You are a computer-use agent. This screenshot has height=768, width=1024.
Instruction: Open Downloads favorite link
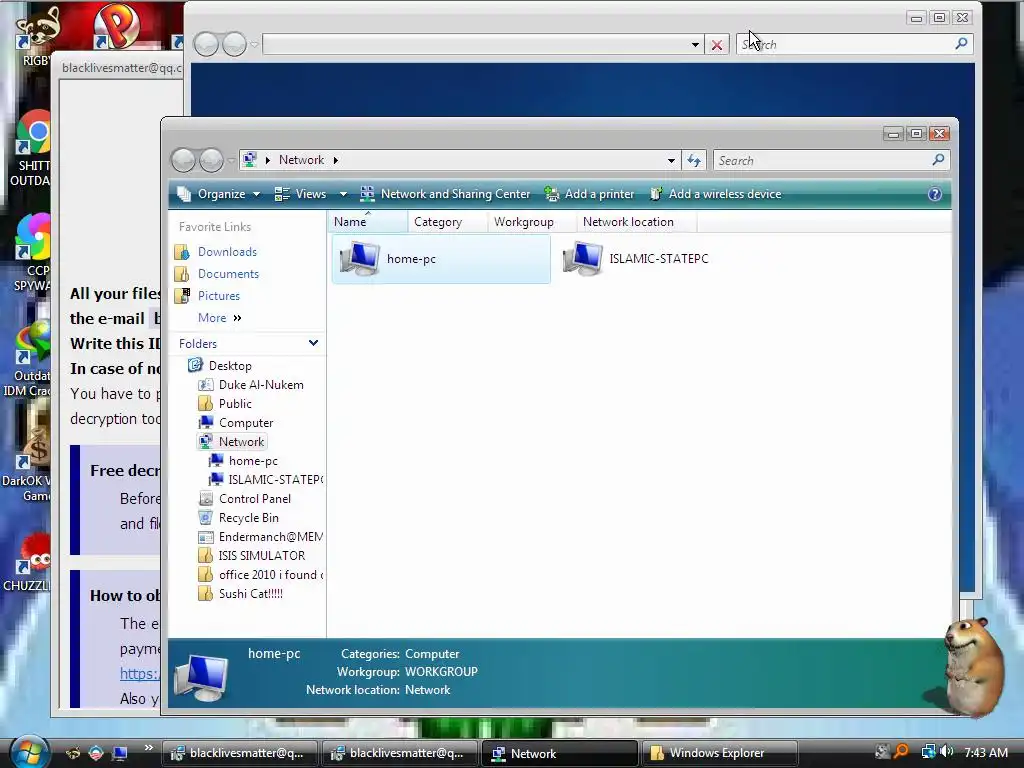point(227,252)
